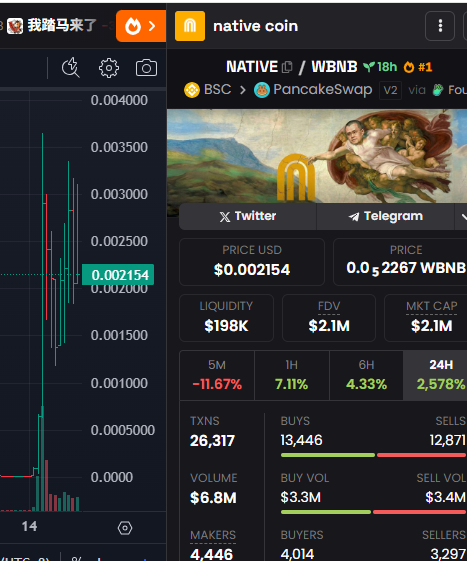Click the native coin yellow logo
The width and height of the screenshot is (467, 561).
click(190, 26)
